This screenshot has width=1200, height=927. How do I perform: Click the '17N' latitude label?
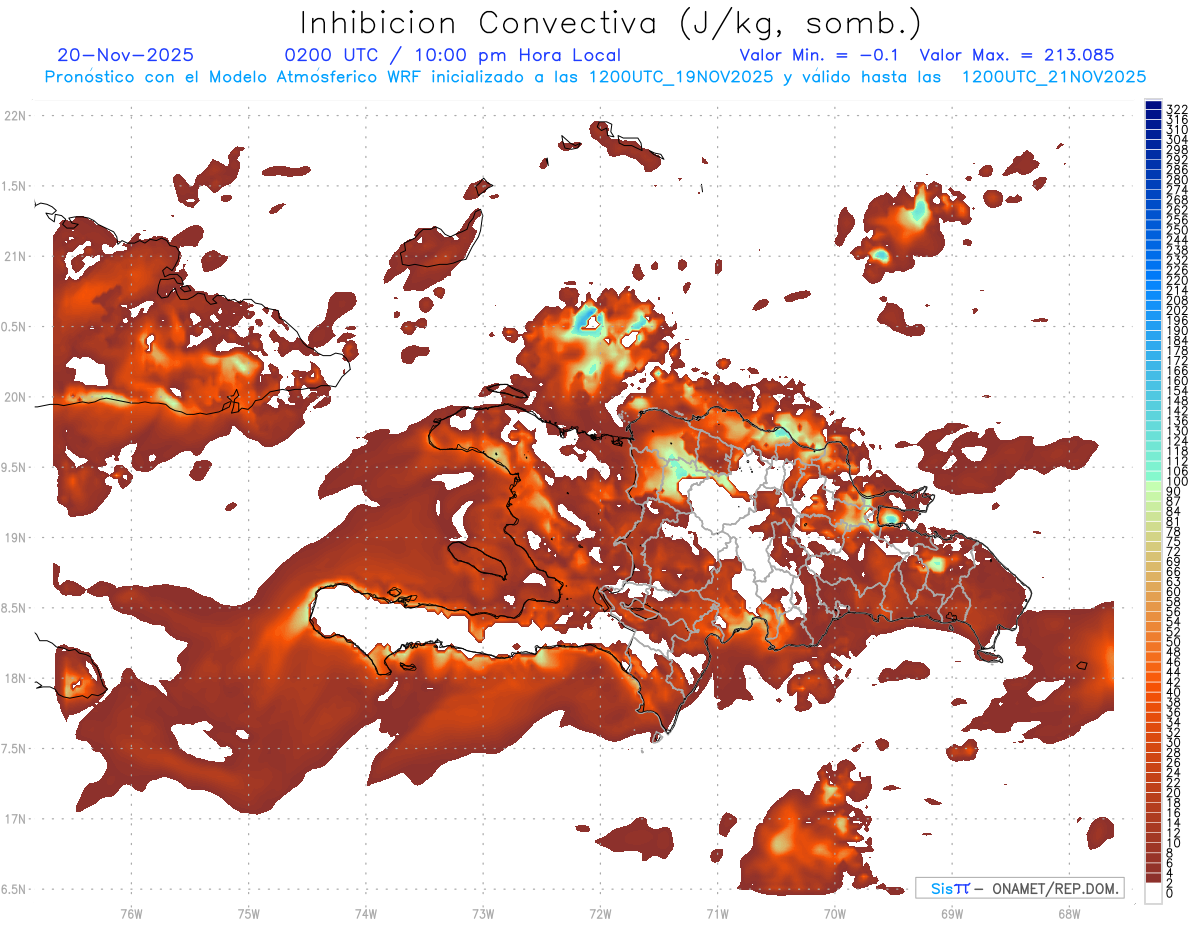[15, 819]
